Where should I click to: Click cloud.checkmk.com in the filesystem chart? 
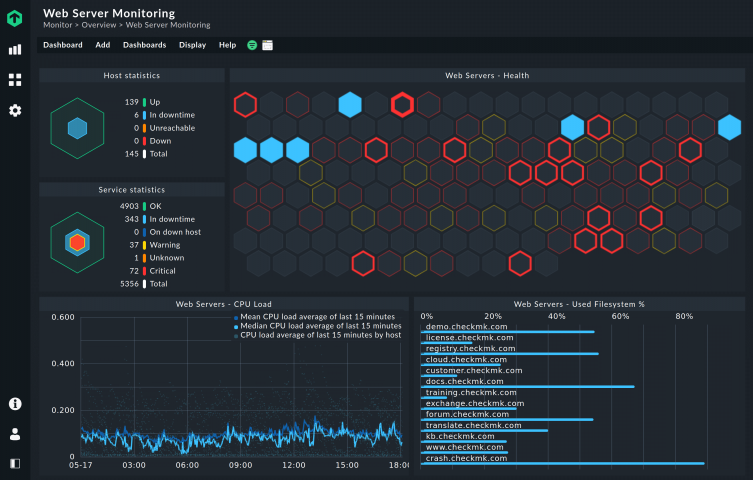click(x=466, y=360)
